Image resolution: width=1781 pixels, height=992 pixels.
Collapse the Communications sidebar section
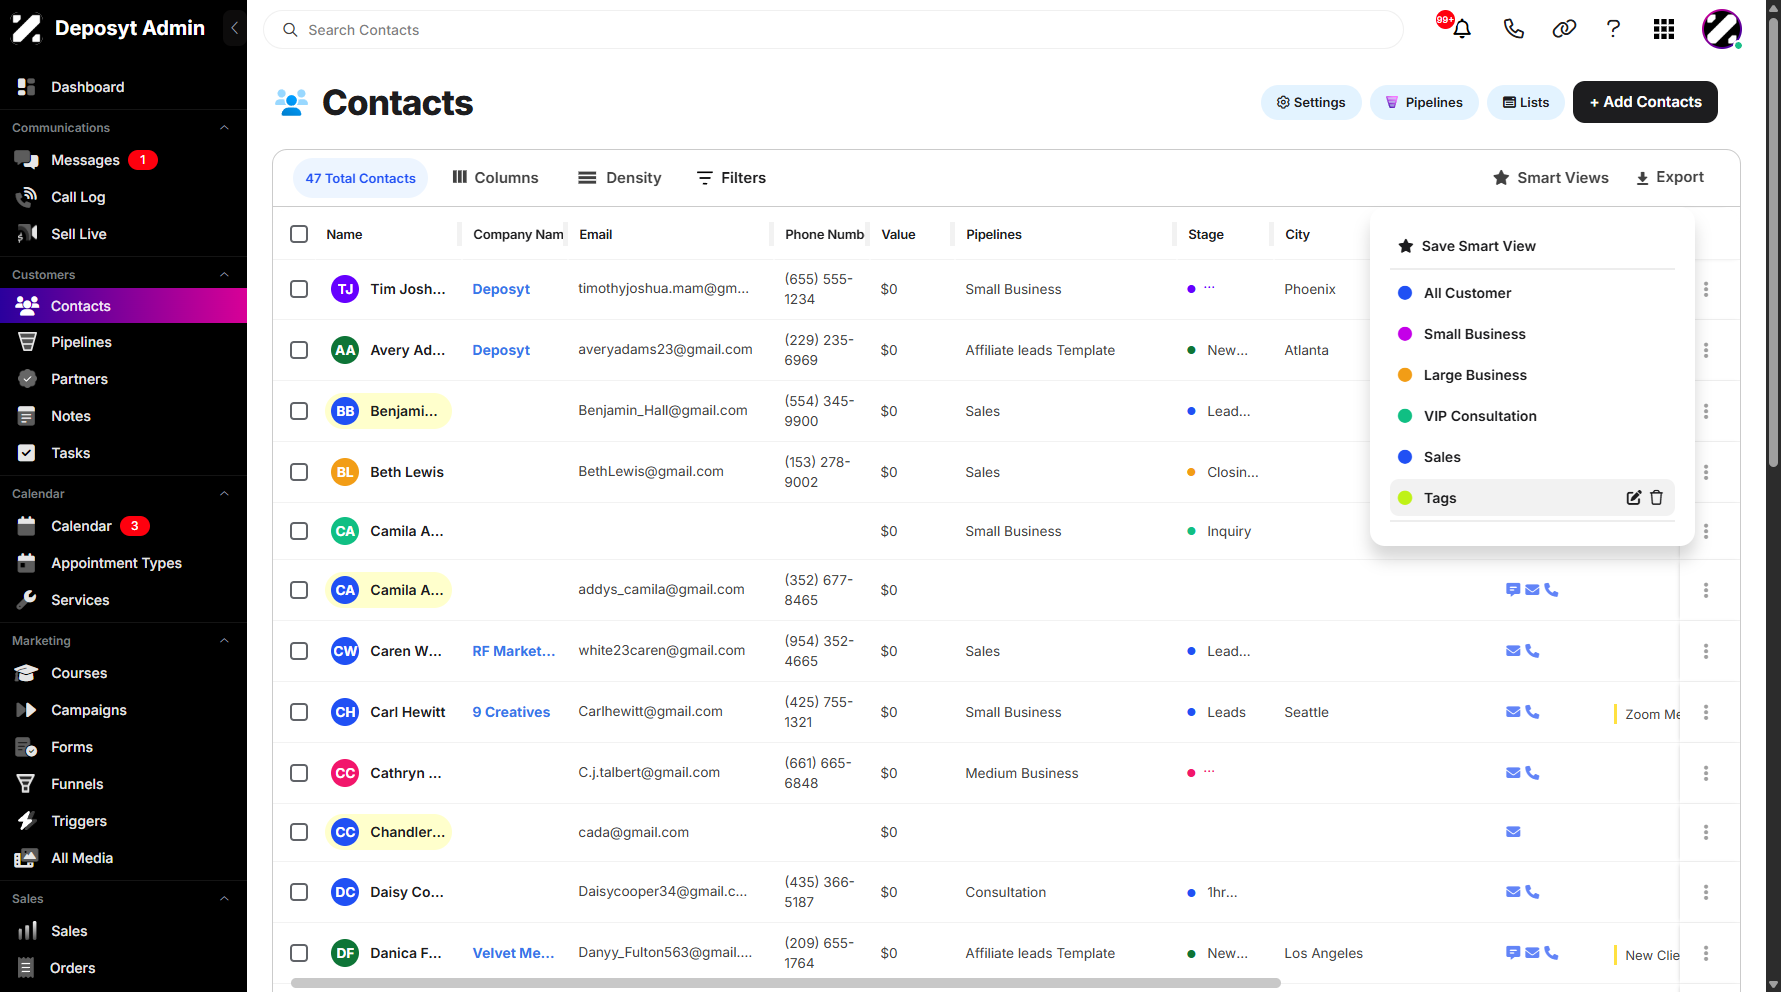pos(224,128)
